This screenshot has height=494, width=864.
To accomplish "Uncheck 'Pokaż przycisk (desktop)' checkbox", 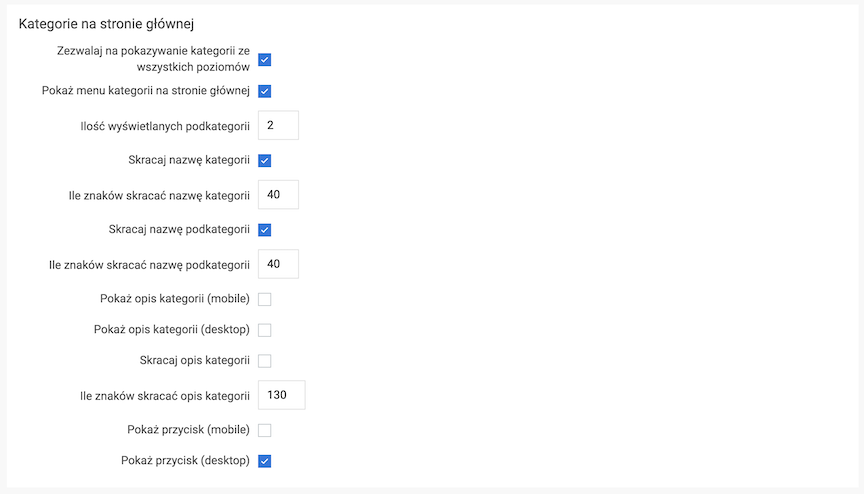I will pos(264,461).
